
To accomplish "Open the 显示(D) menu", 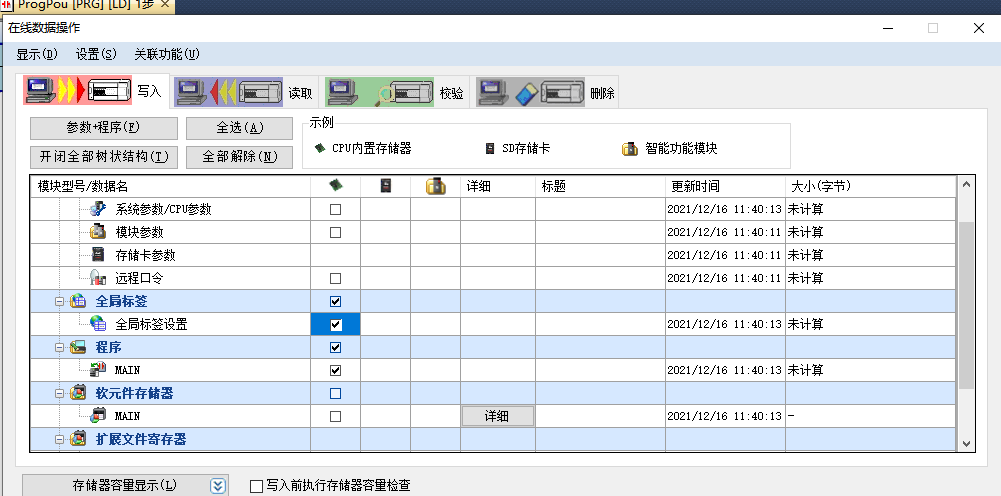I will [x=37, y=54].
